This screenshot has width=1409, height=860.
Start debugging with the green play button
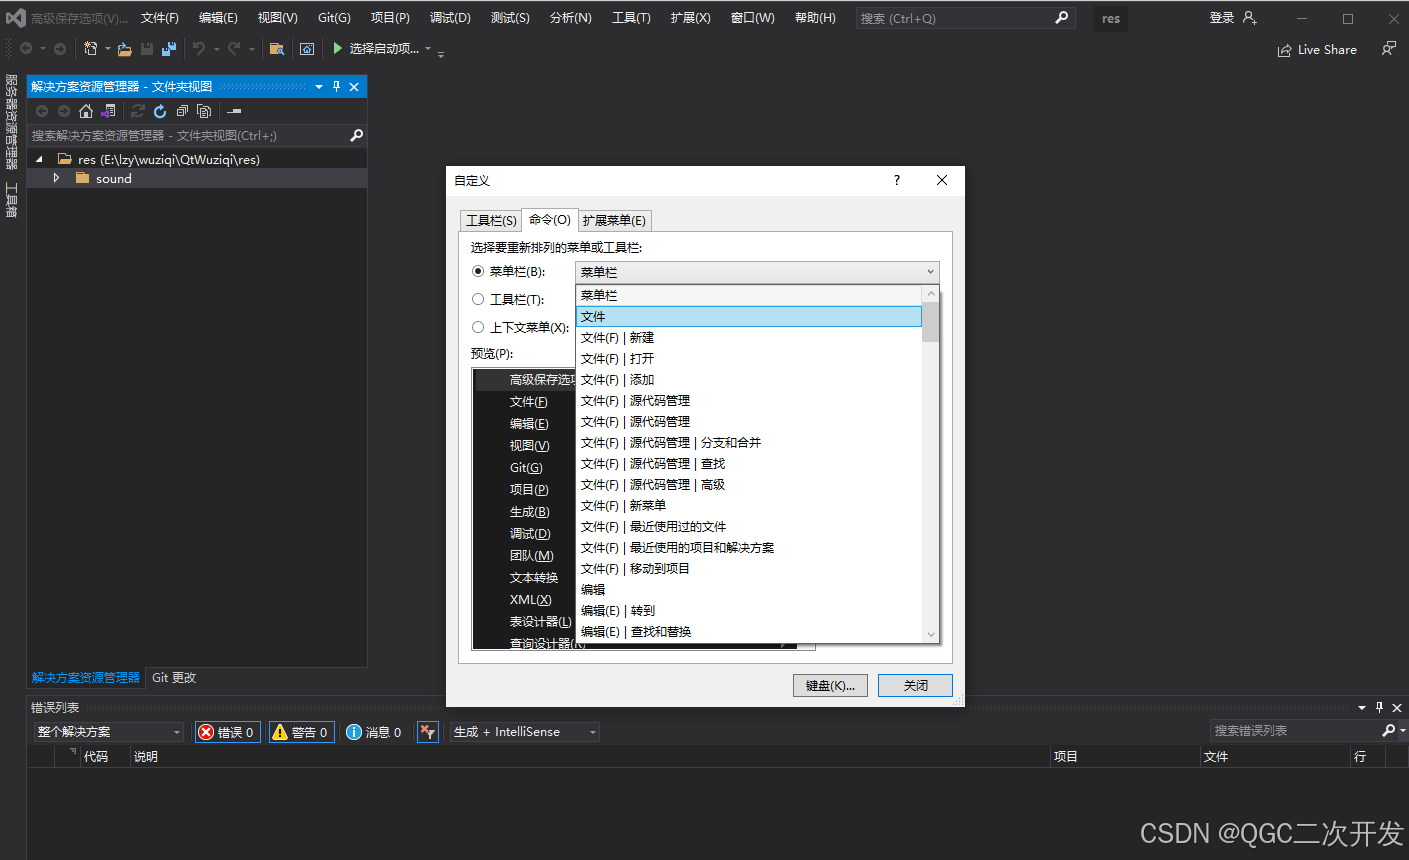[337, 48]
